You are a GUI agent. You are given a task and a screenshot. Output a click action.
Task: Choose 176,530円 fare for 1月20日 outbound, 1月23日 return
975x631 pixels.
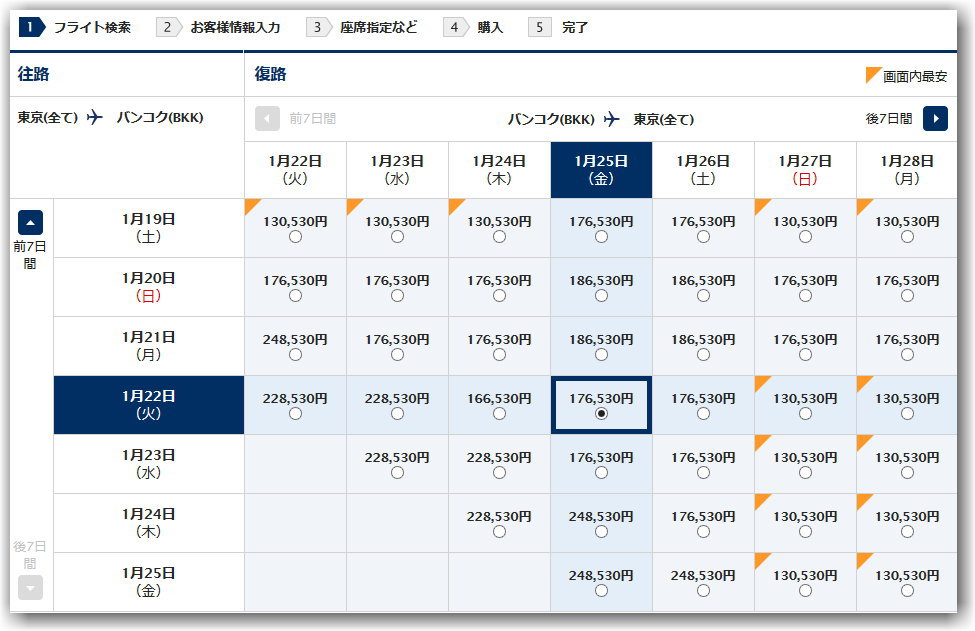(x=397, y=296)
